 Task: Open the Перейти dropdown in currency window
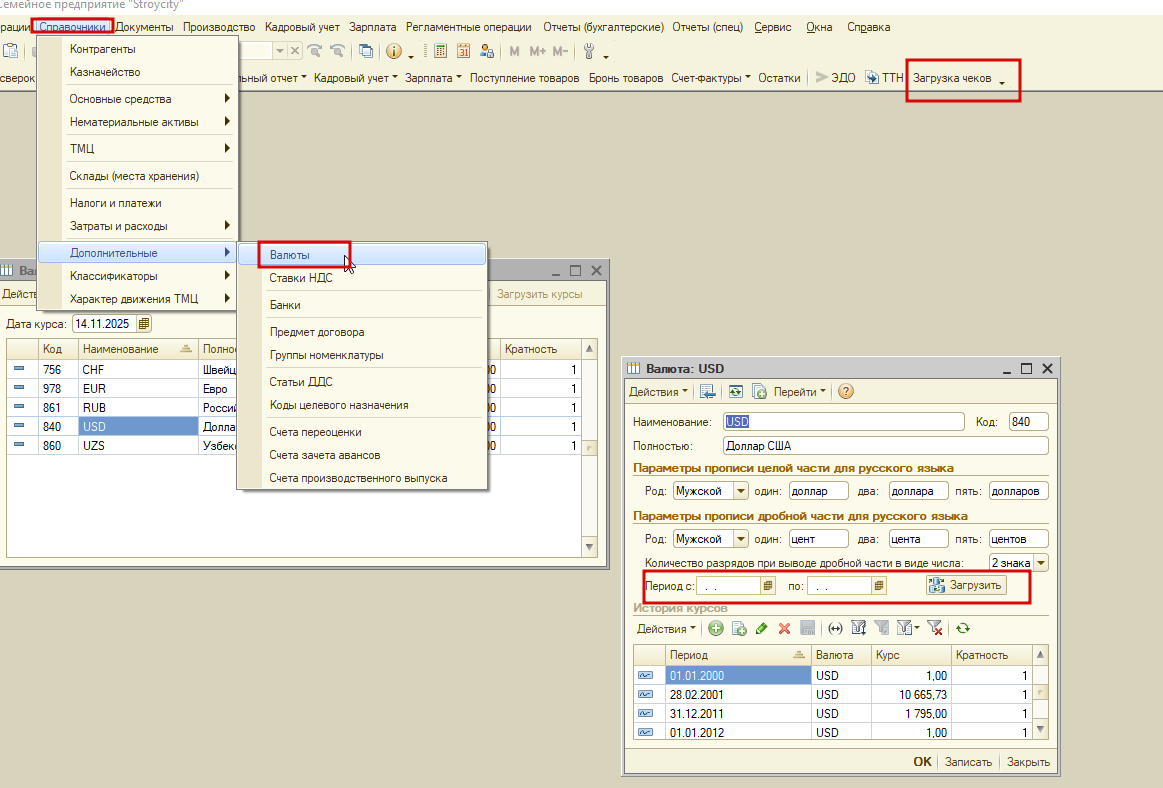tap(800, 392)
